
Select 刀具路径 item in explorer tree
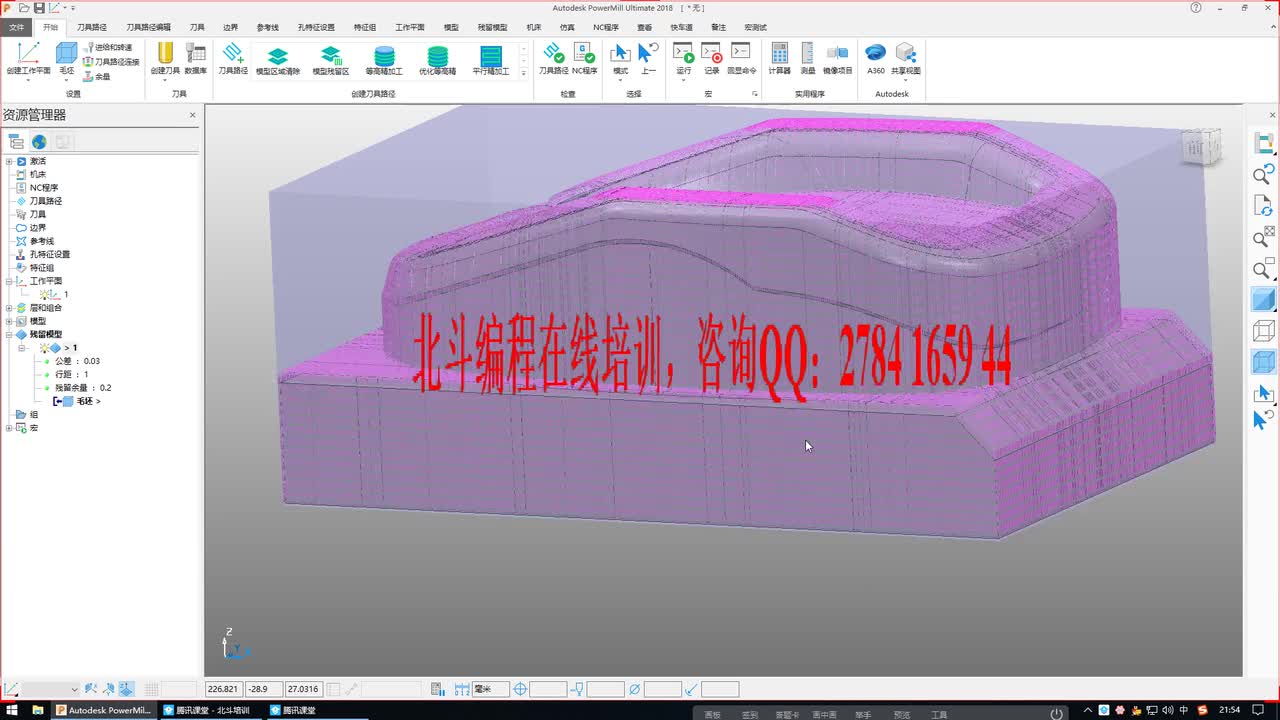(x=45, y=201)
